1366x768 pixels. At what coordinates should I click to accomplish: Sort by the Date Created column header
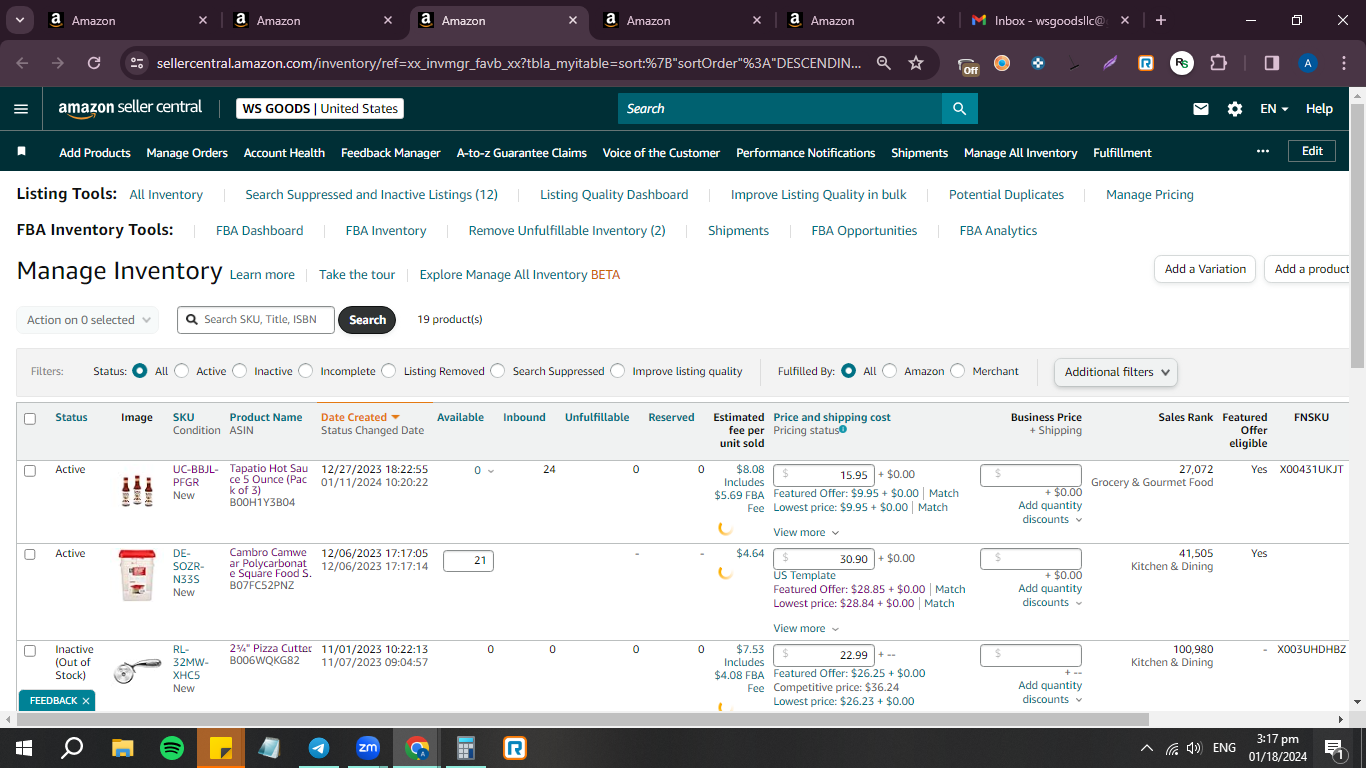point(360,417)
